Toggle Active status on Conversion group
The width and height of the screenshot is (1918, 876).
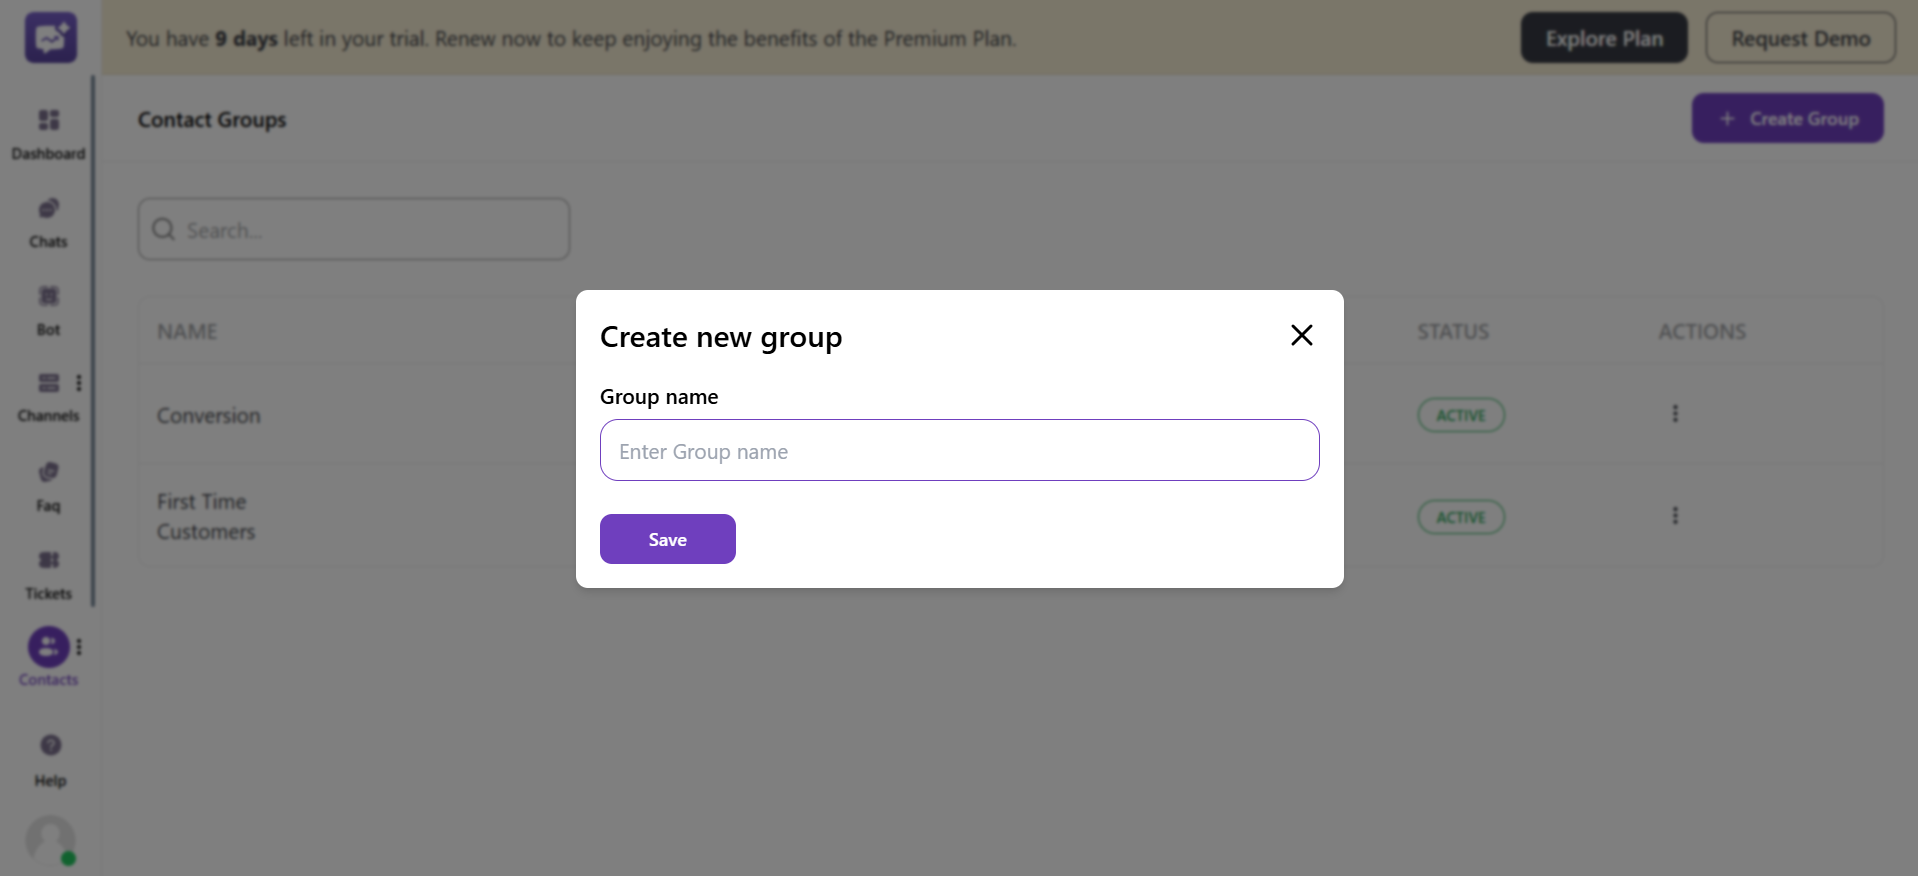(1461, 414)
